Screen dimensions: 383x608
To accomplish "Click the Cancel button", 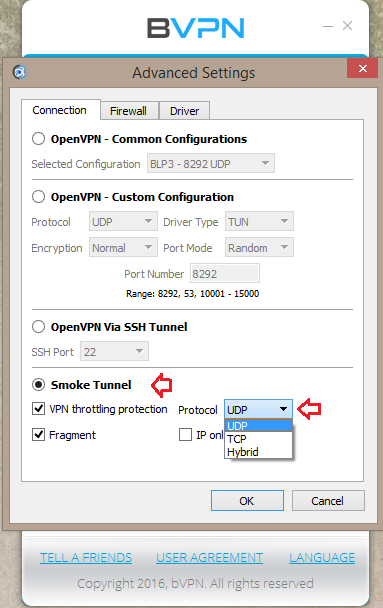I will tap(328, 501).
